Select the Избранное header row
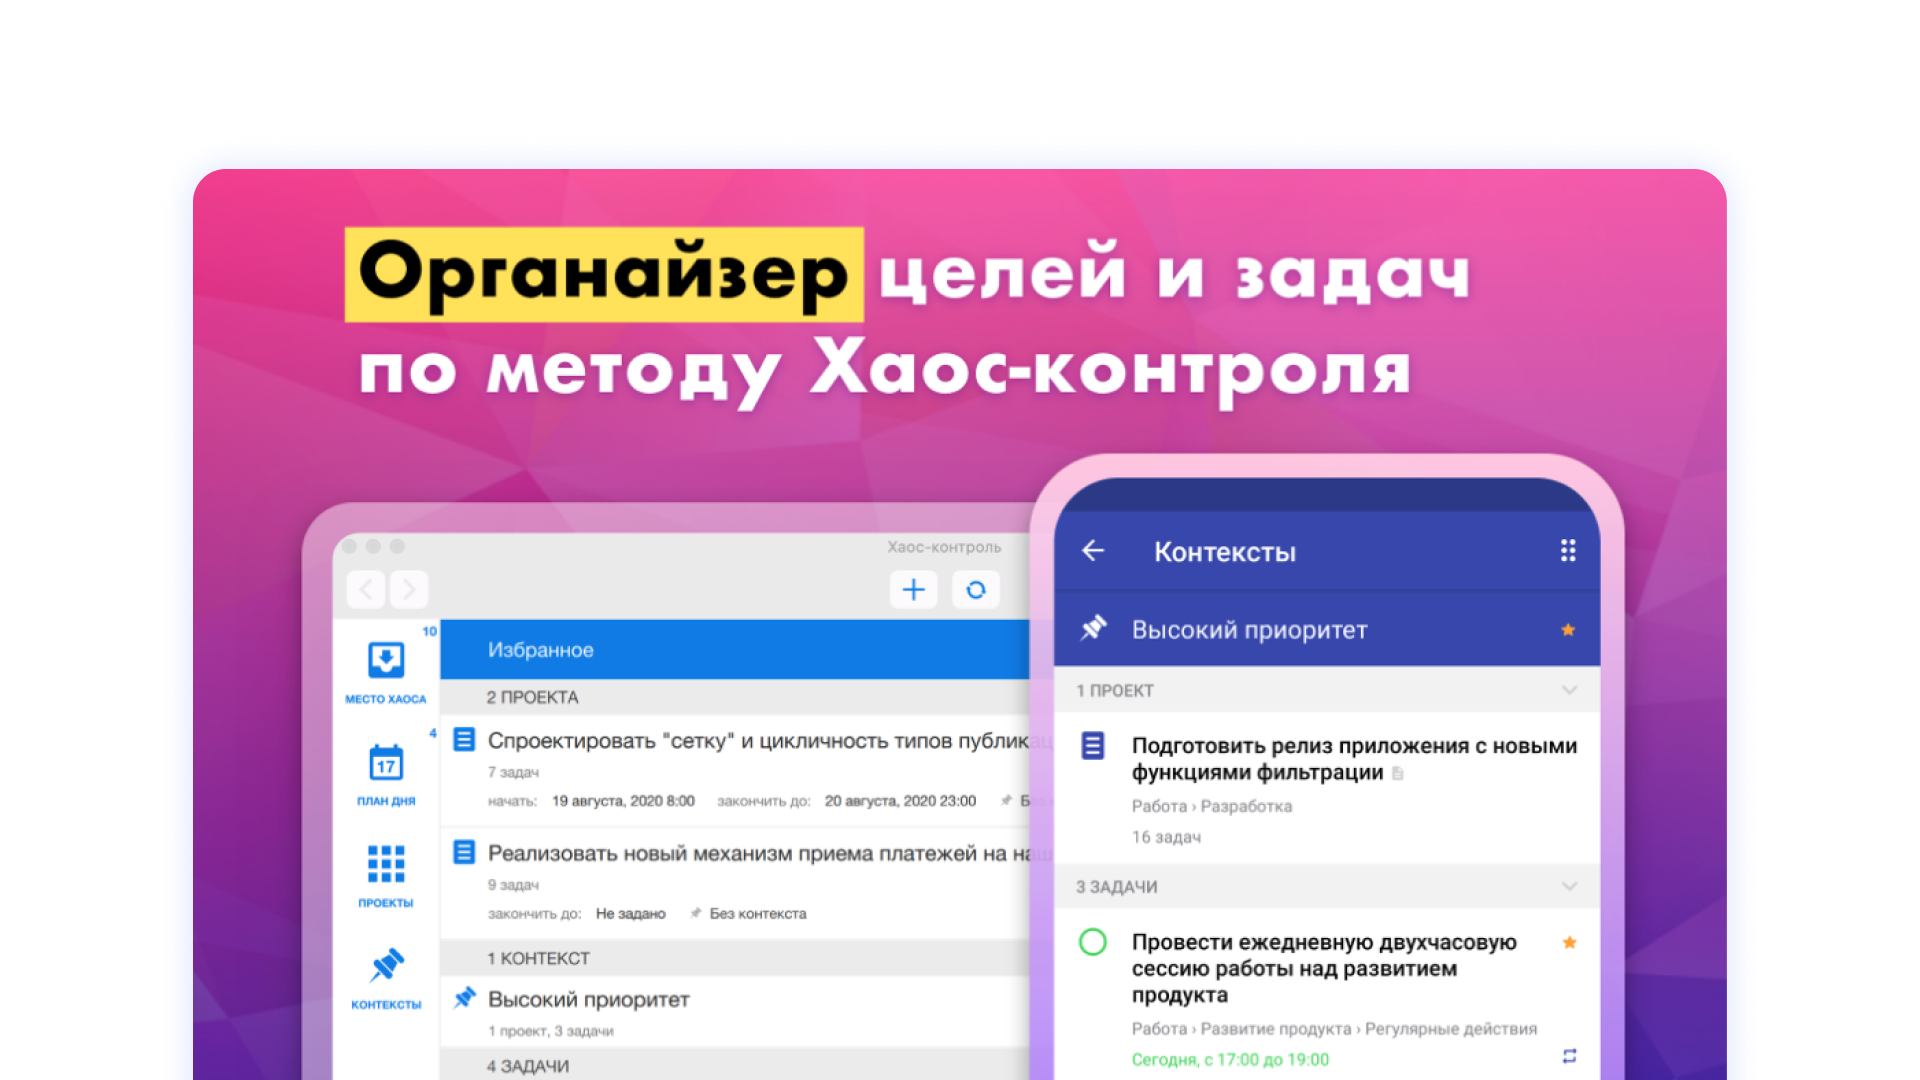 click(x=735, y=650)
